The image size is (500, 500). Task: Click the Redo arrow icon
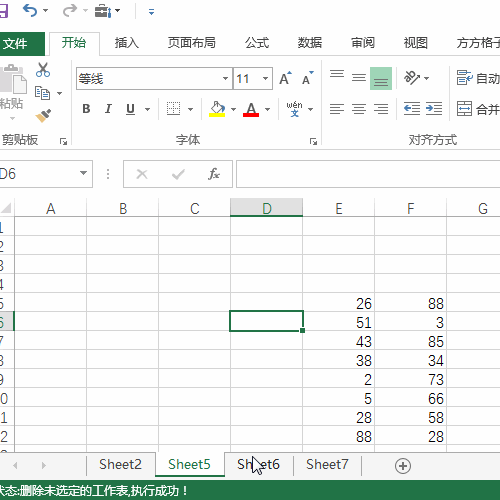click(70, 11)
